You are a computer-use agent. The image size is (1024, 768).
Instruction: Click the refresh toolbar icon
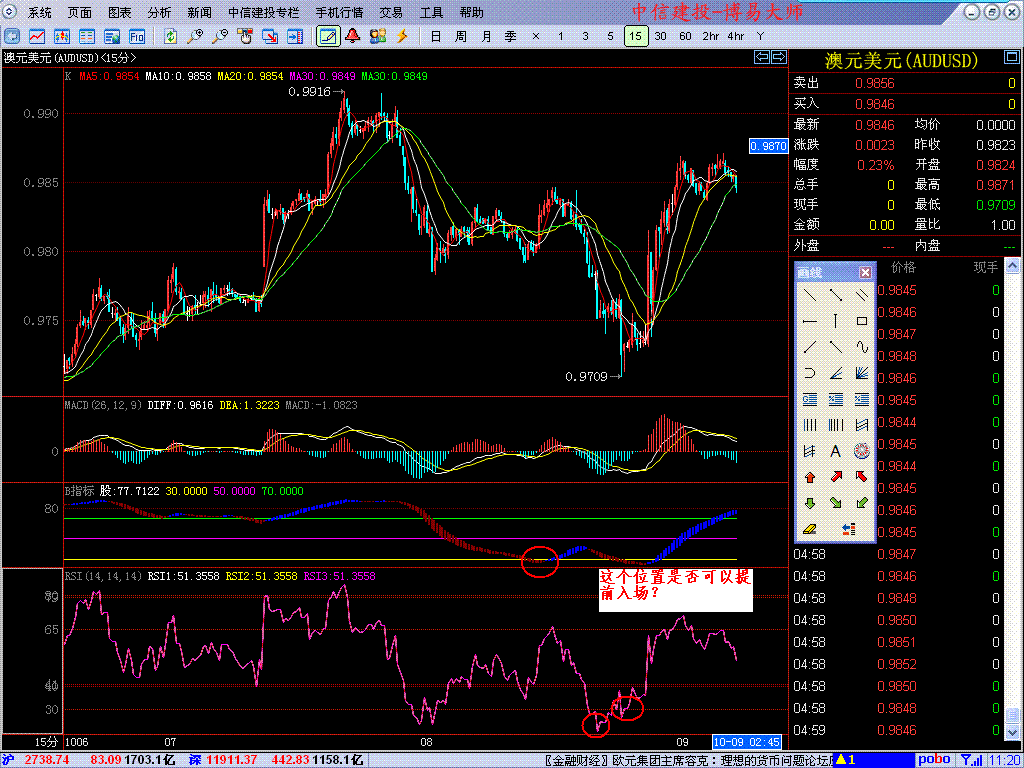tap(170, 36)
